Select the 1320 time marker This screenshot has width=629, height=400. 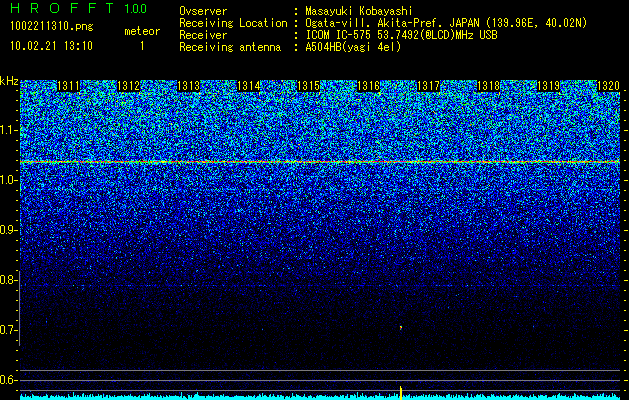[x=609, y=86]
